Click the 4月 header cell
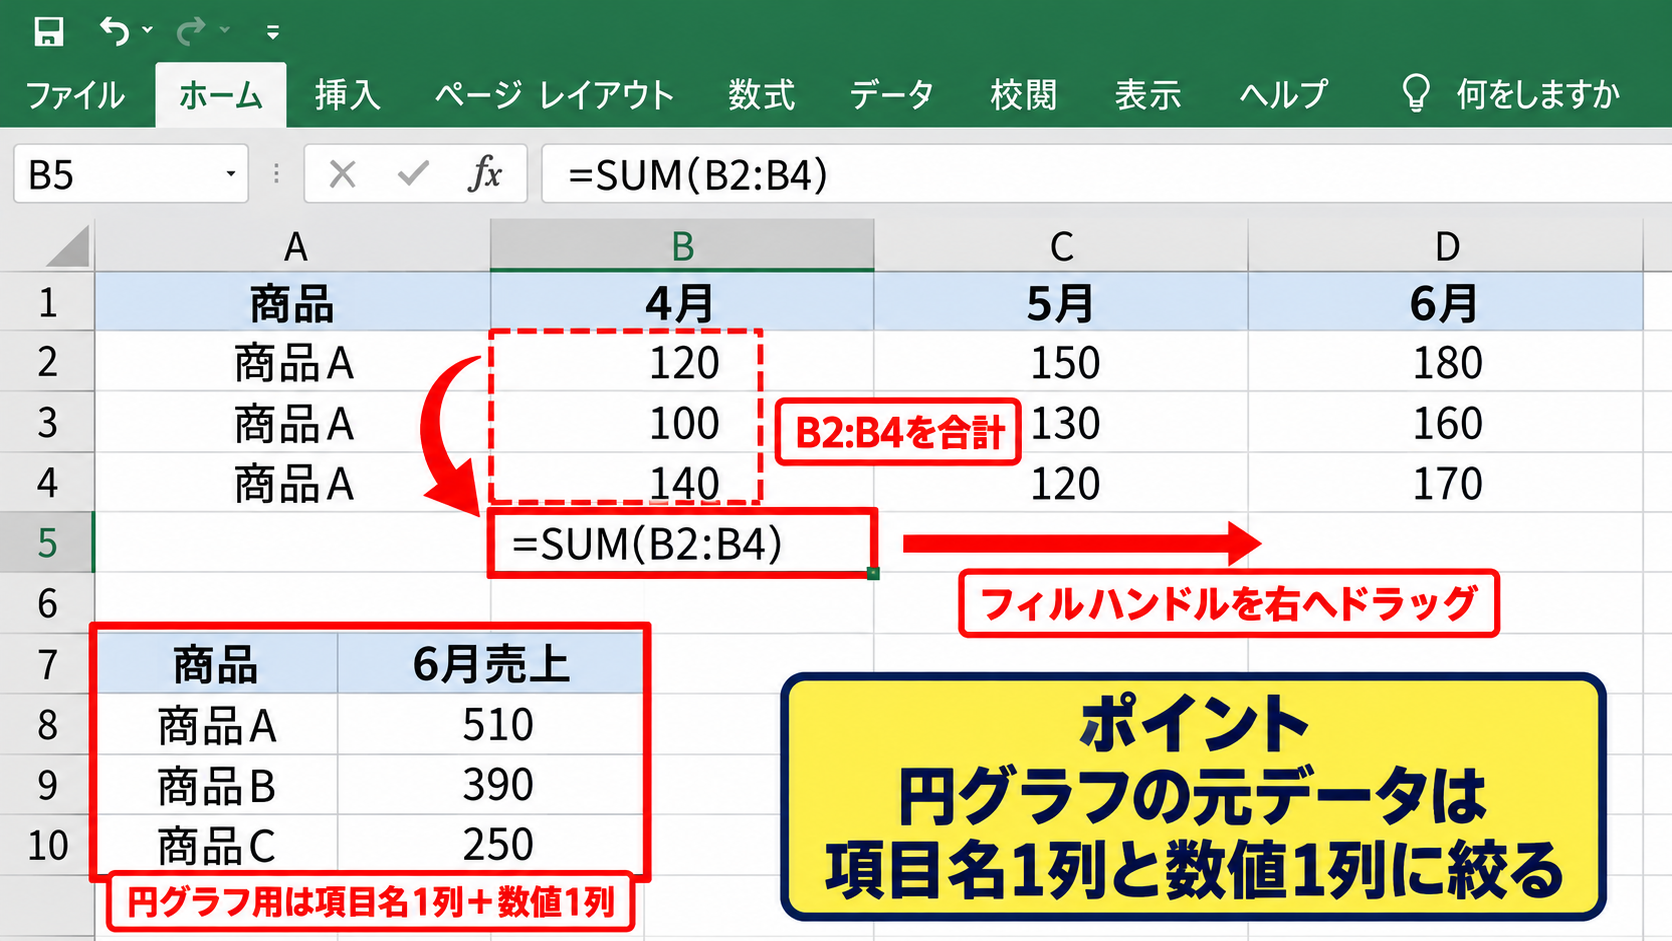 [x=682, y=302]
